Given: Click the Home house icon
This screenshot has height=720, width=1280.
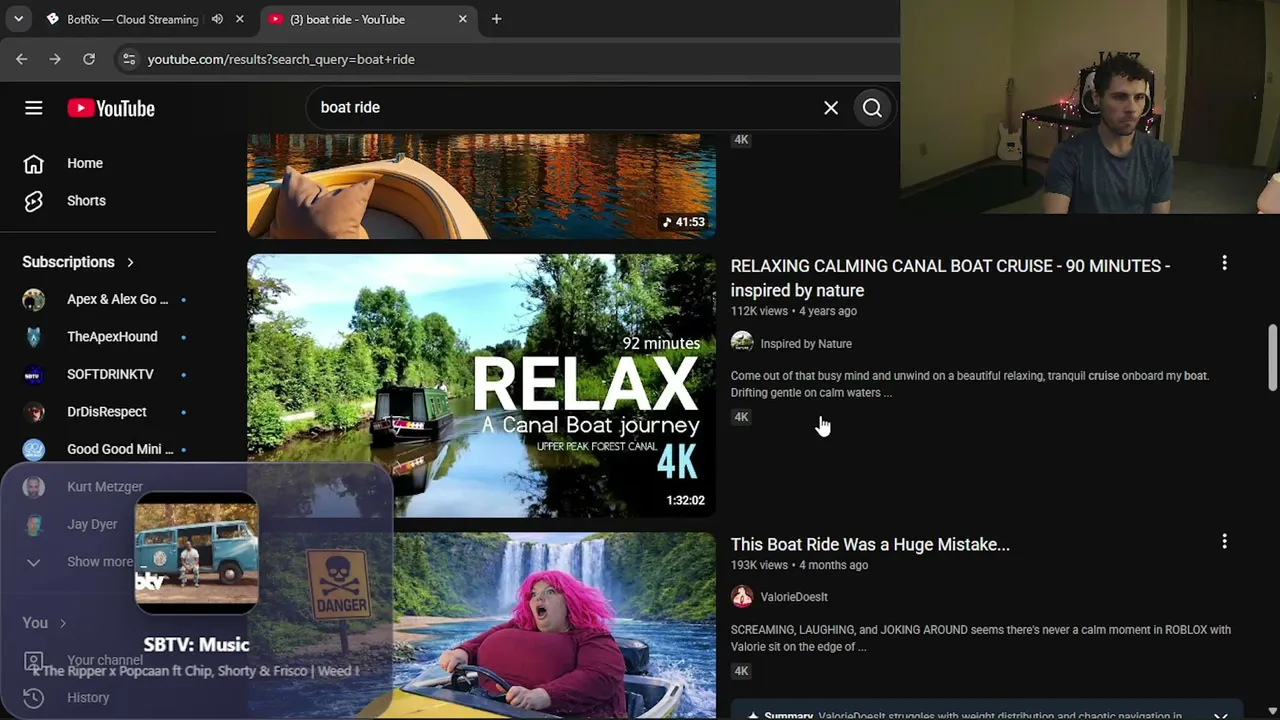Looking at the screenshot, I should (34, 163).
